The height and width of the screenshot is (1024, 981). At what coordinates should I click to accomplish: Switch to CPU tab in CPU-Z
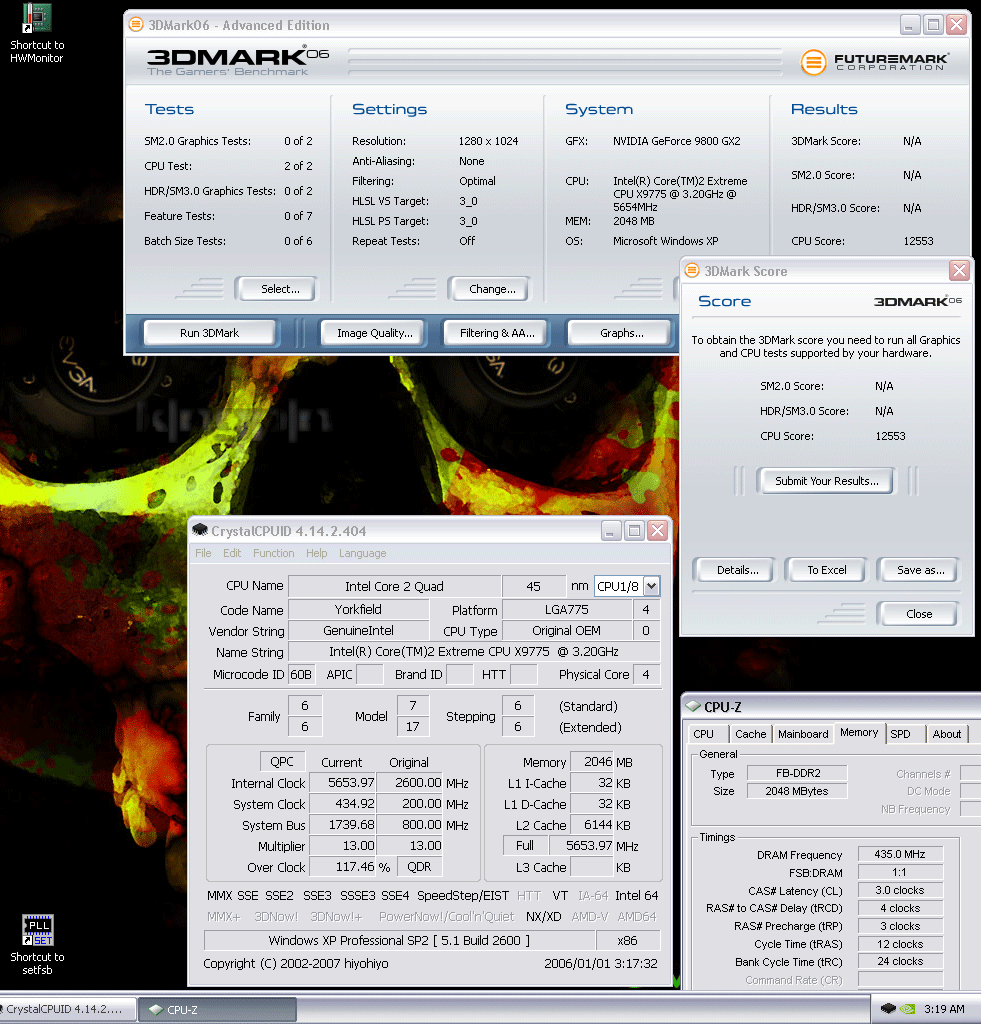pos(703,734)
